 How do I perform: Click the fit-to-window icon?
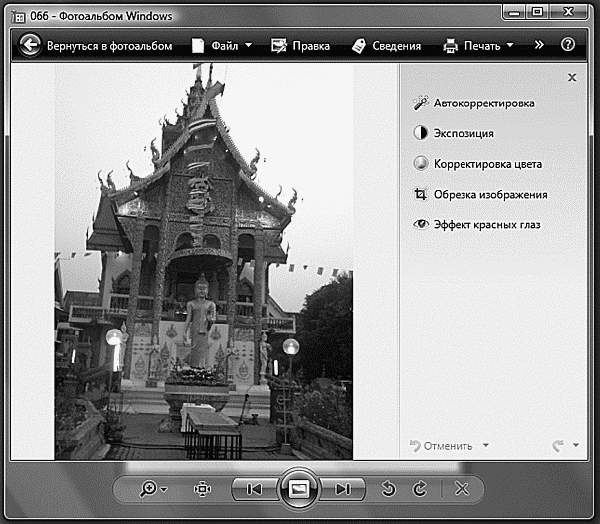click(x=202, y=488)
